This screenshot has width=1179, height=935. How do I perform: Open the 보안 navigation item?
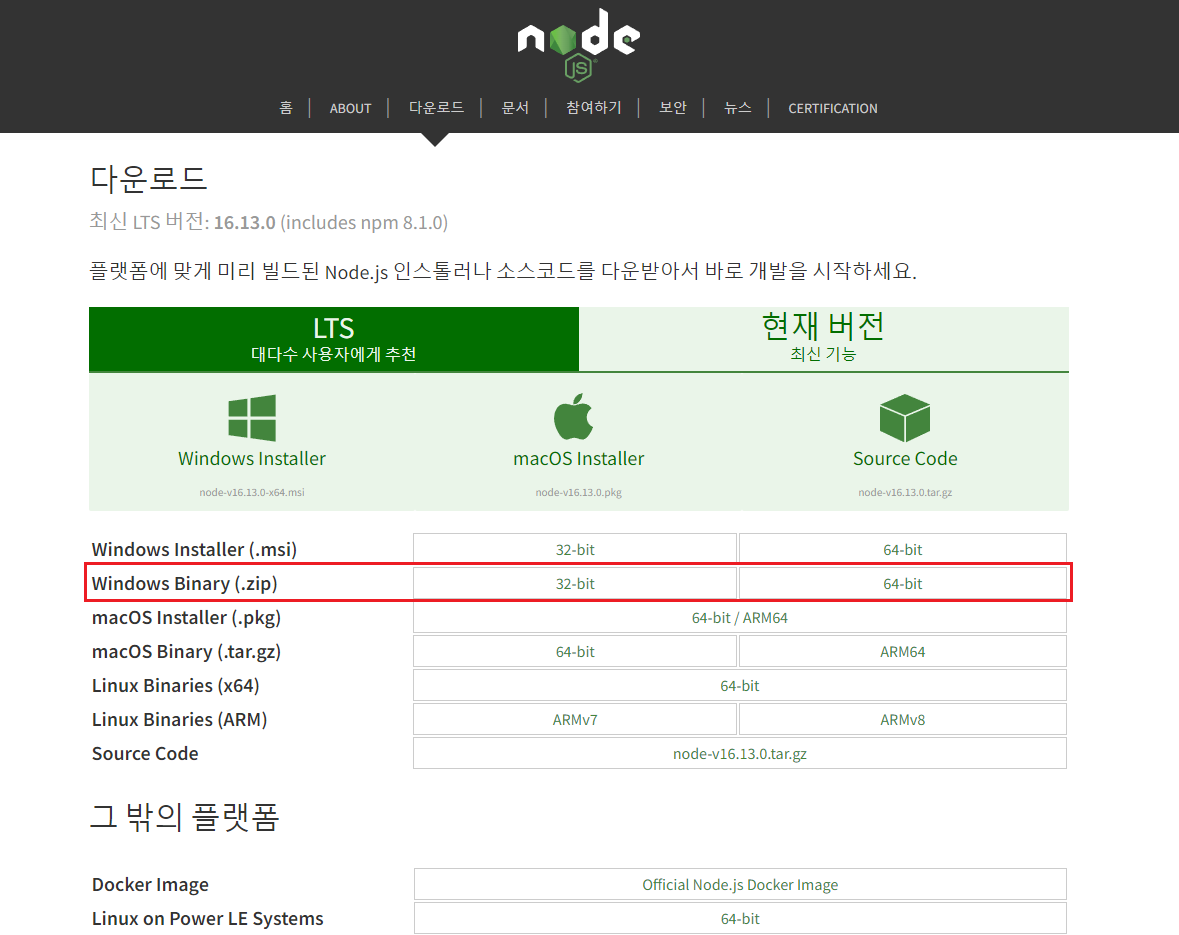point(673,108)
